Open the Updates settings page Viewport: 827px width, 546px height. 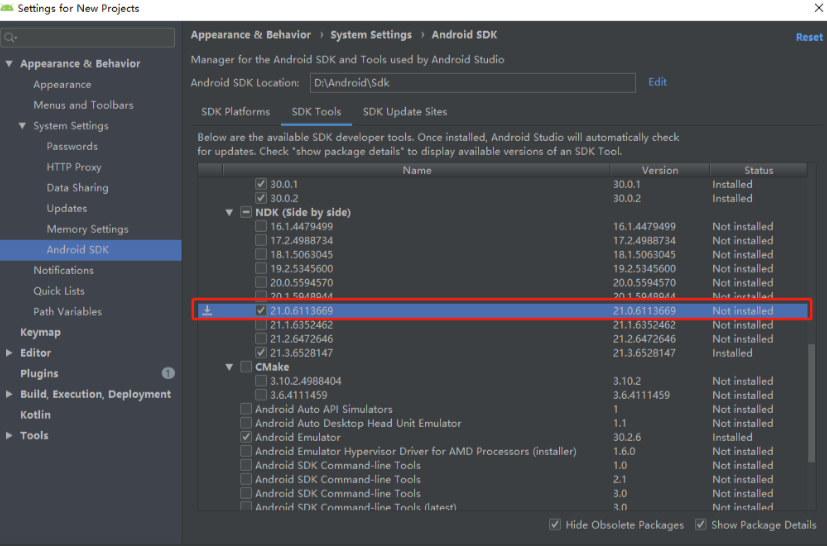[66, 208]
